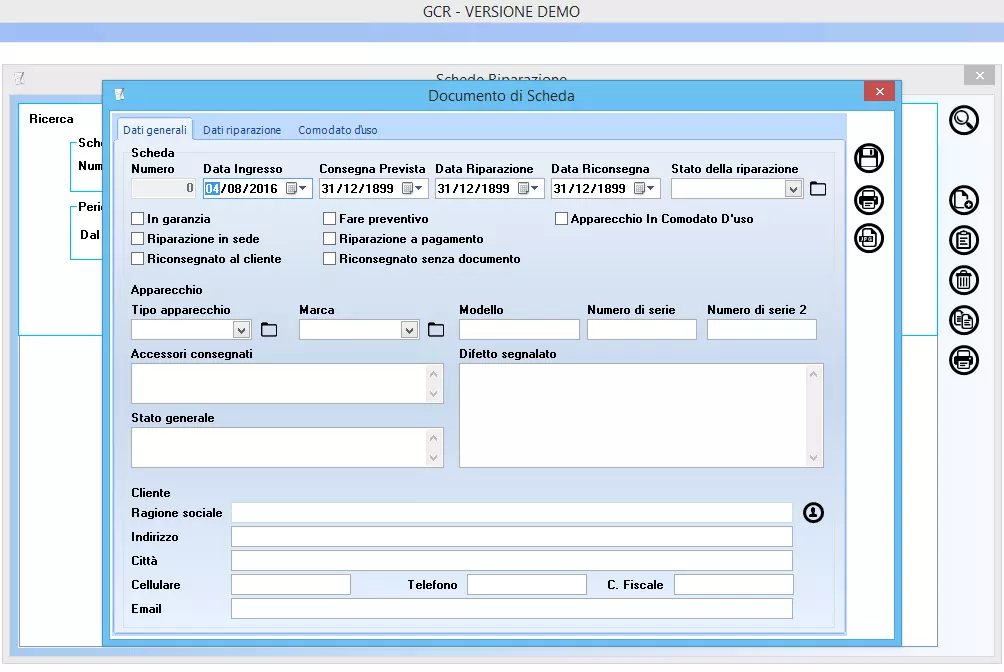
Task: Click the duplicate document icon in Schede Riparazione
Action: coord(964,320)
